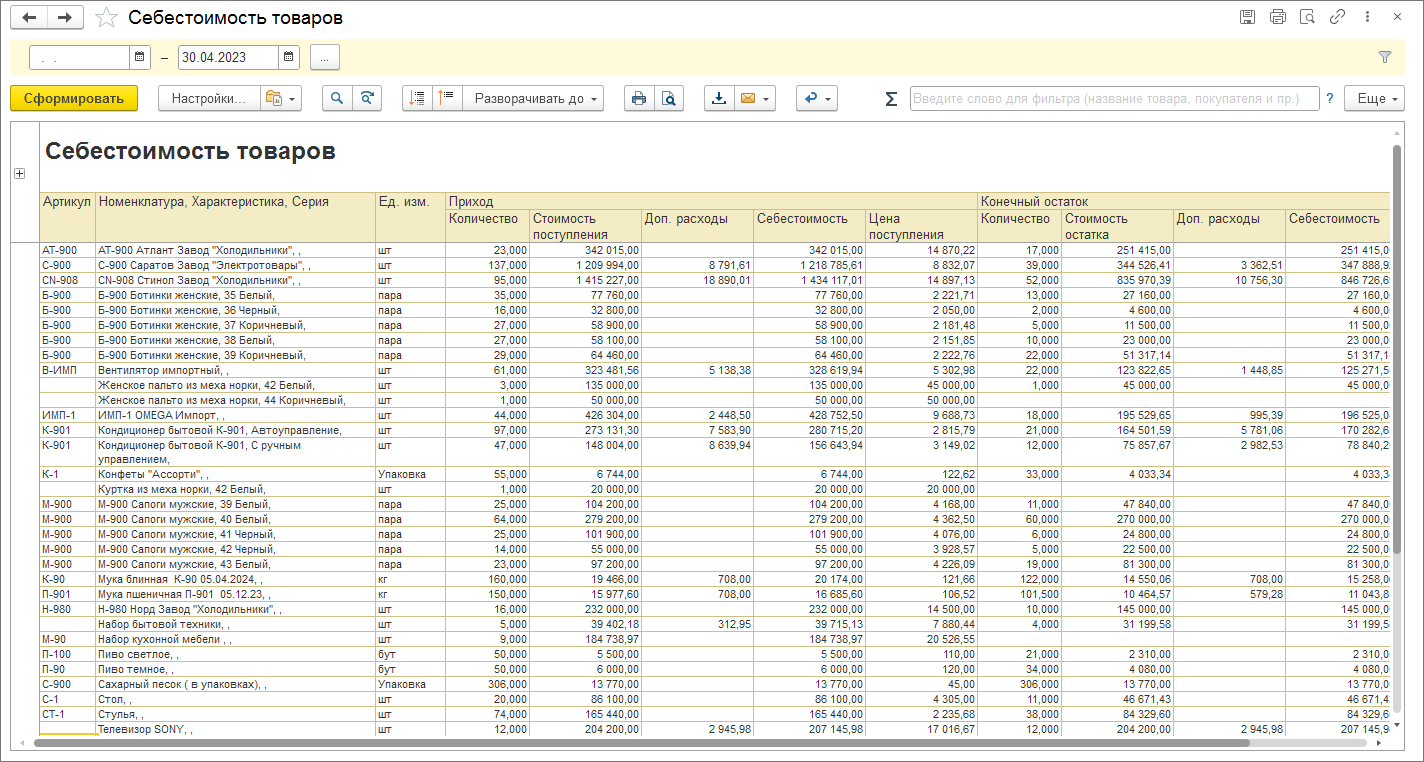This screenshot has width=1424, height=762.
Task: Click the Find magnifier toolbar icon
Action: [x=337, y=98]
